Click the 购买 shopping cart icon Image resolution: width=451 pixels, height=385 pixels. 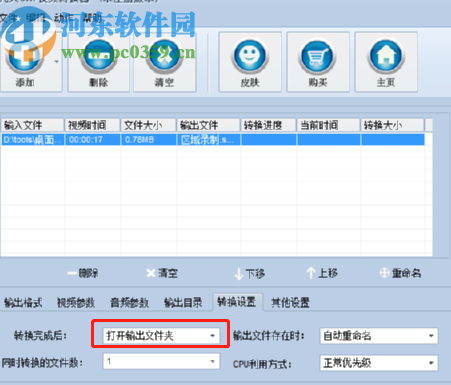click(318, 62)
